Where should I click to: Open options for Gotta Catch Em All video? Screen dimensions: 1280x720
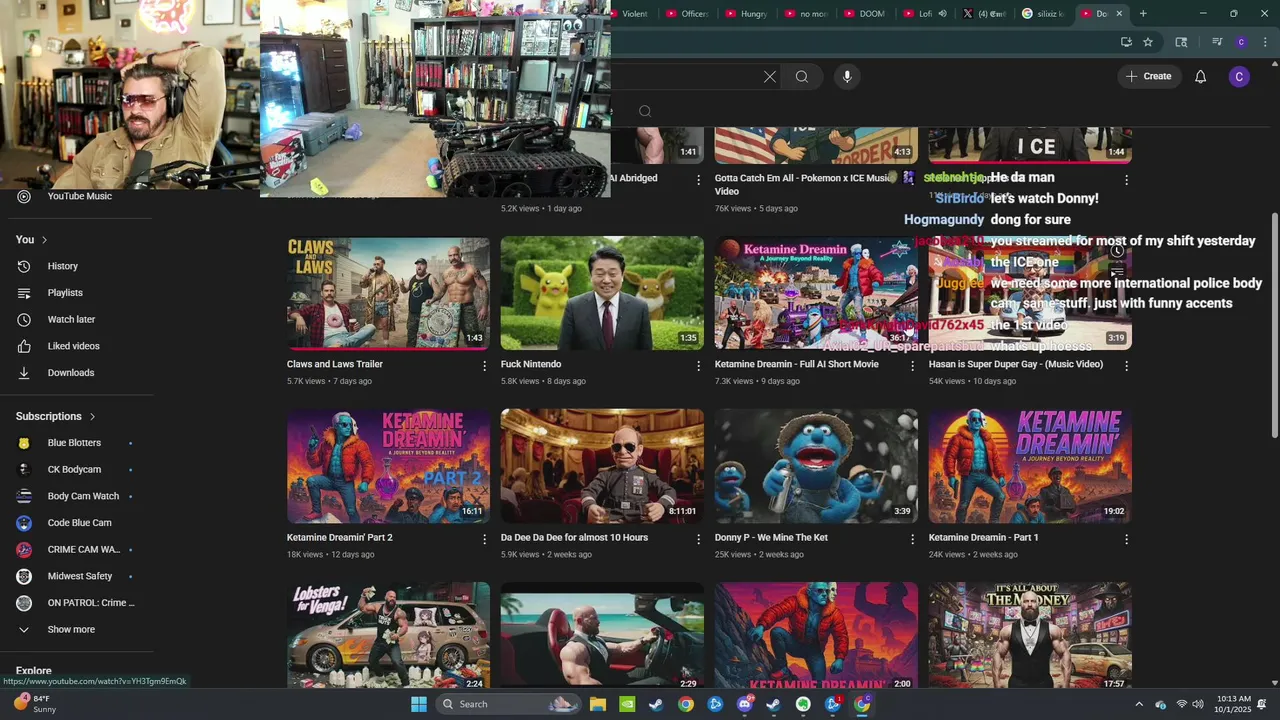tap(912, 180)
